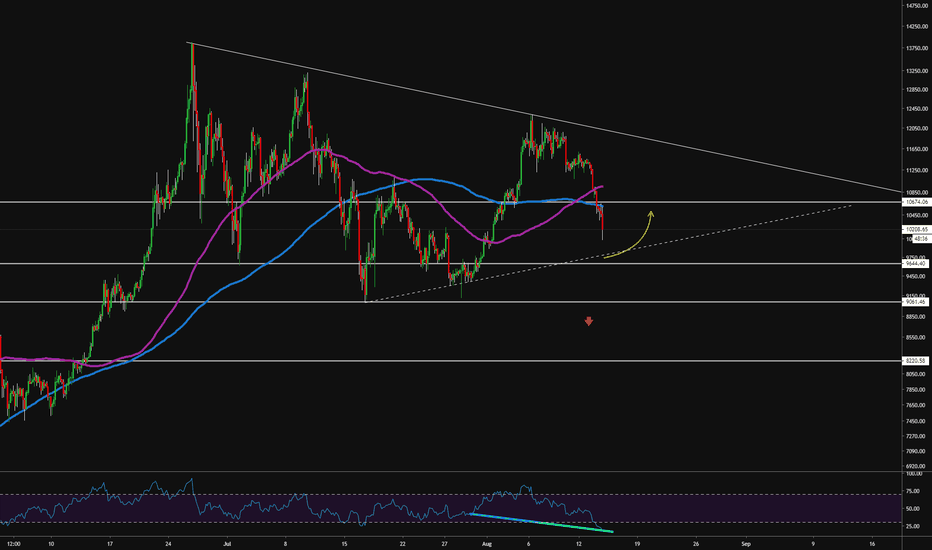Click the RSI 25.00 scale label
The image size is (932, 550).
click(913, 526)
